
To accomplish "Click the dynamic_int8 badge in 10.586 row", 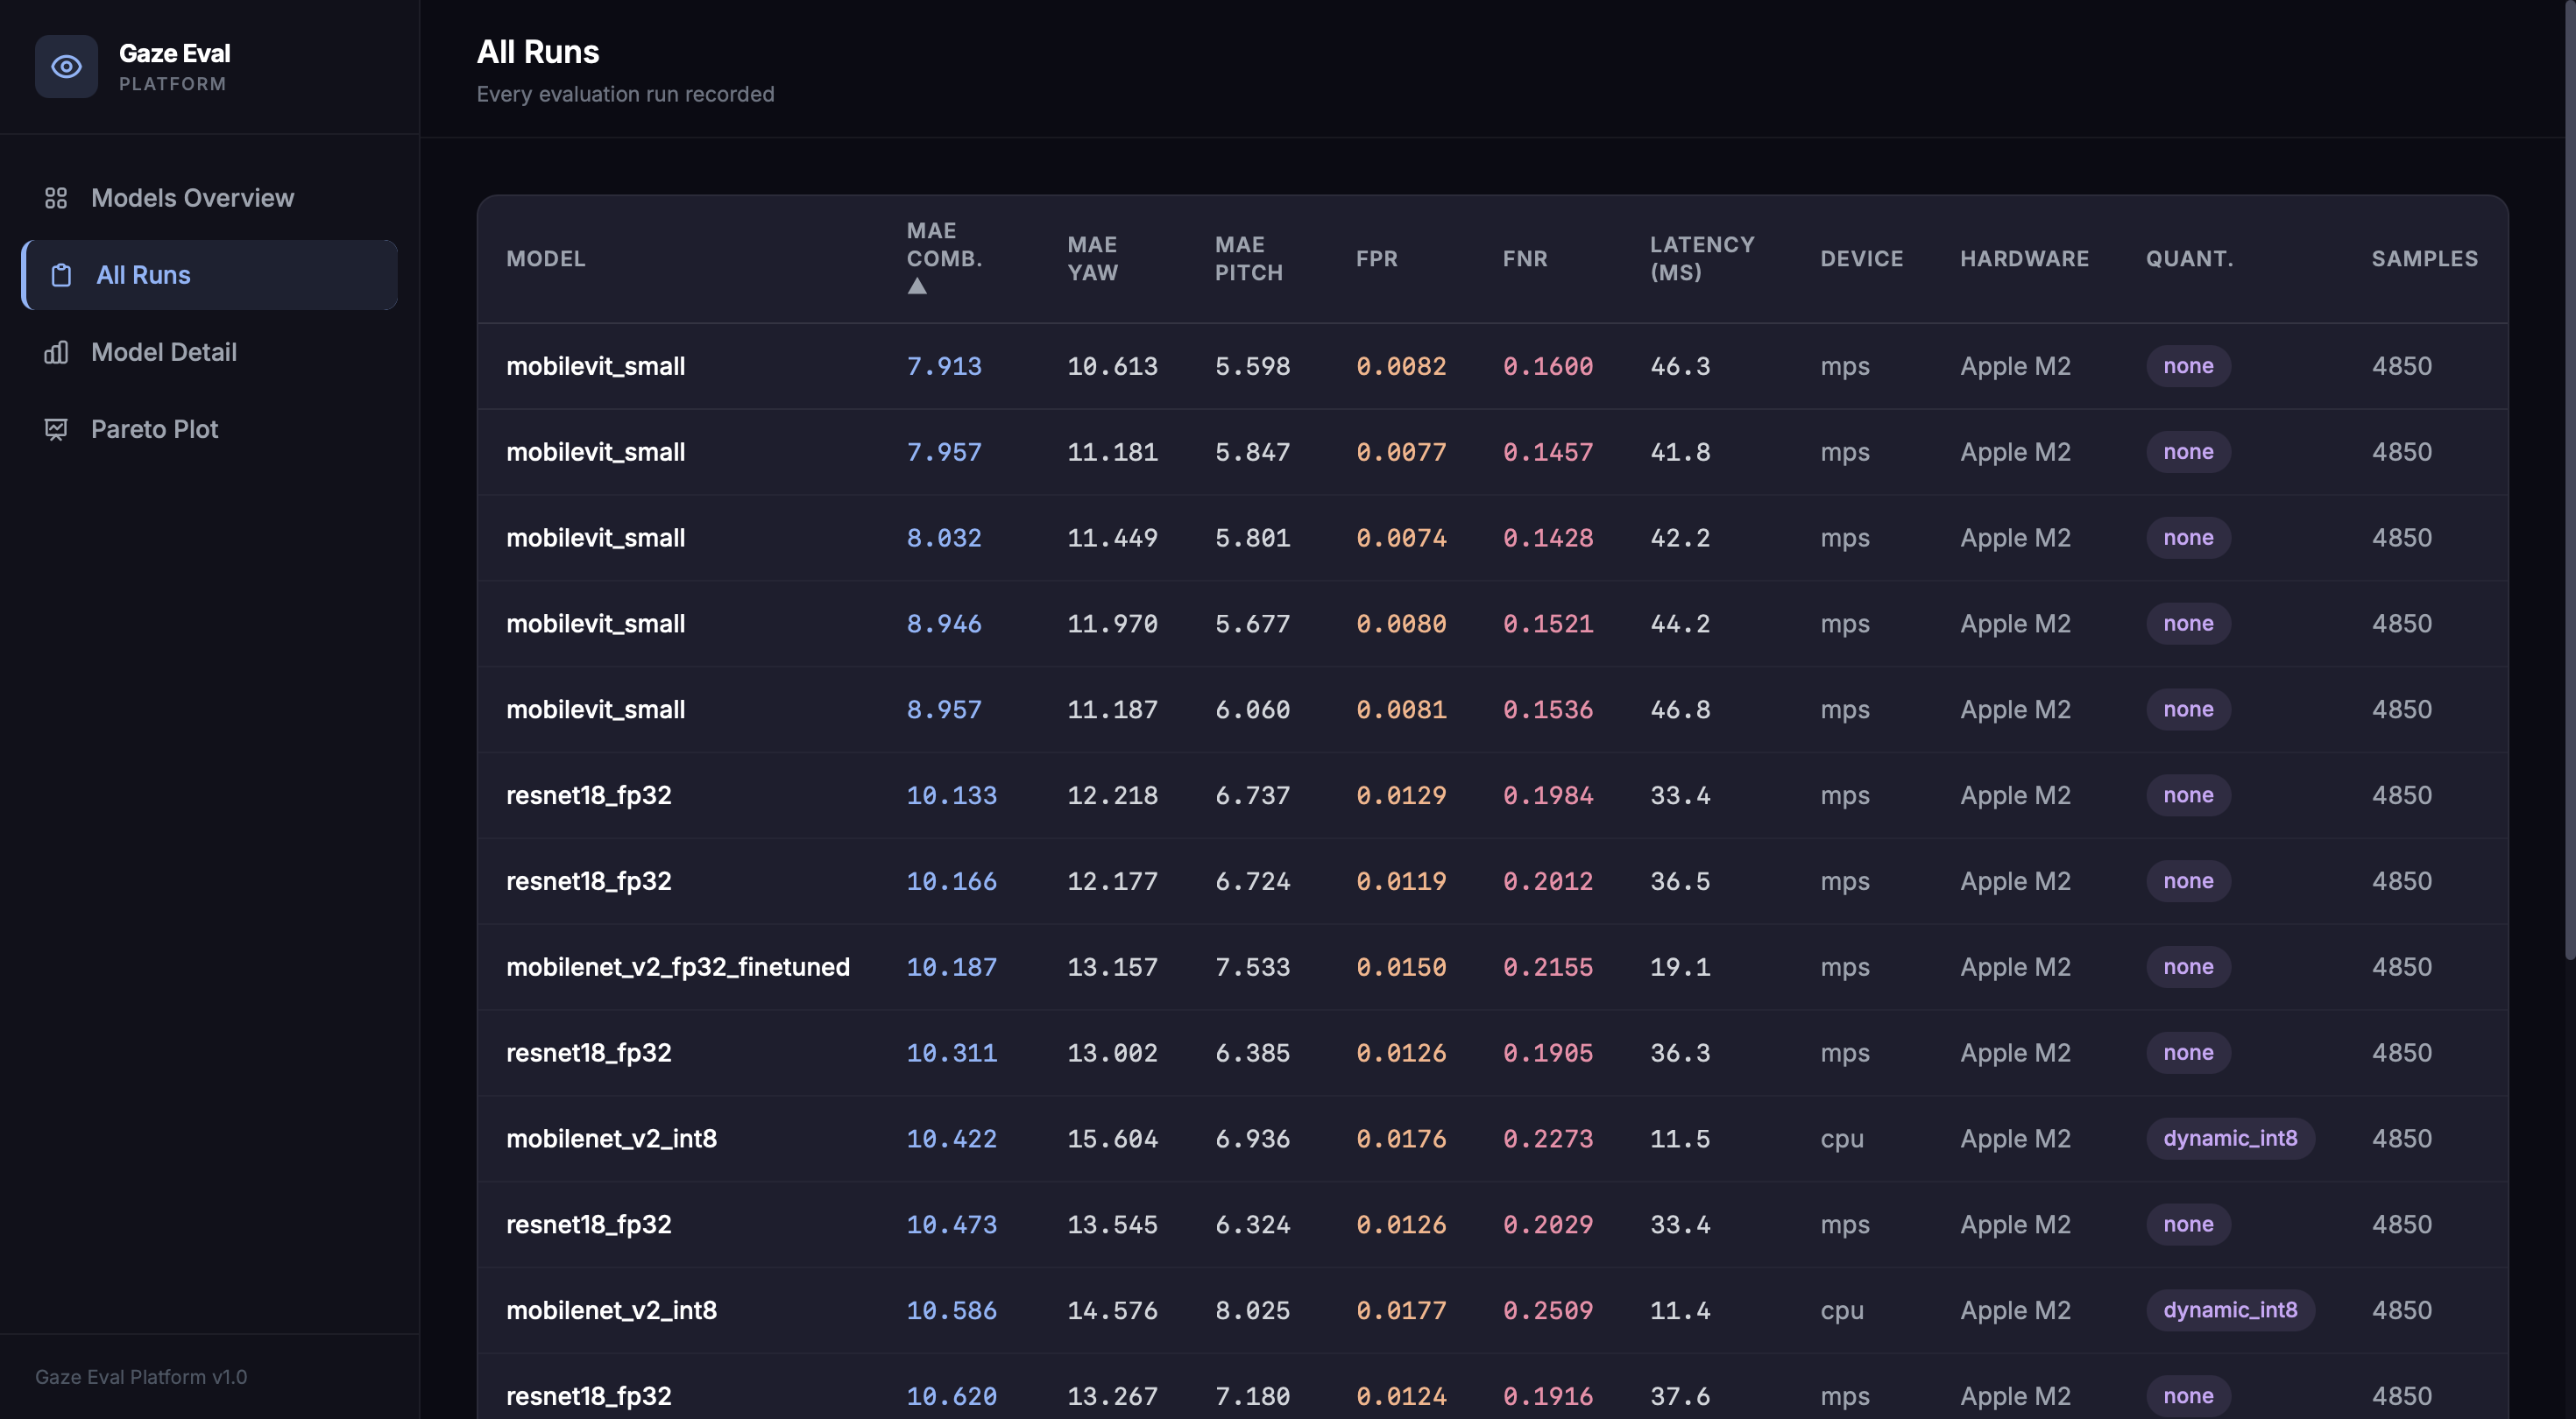I will (x=2230, y=1310).
